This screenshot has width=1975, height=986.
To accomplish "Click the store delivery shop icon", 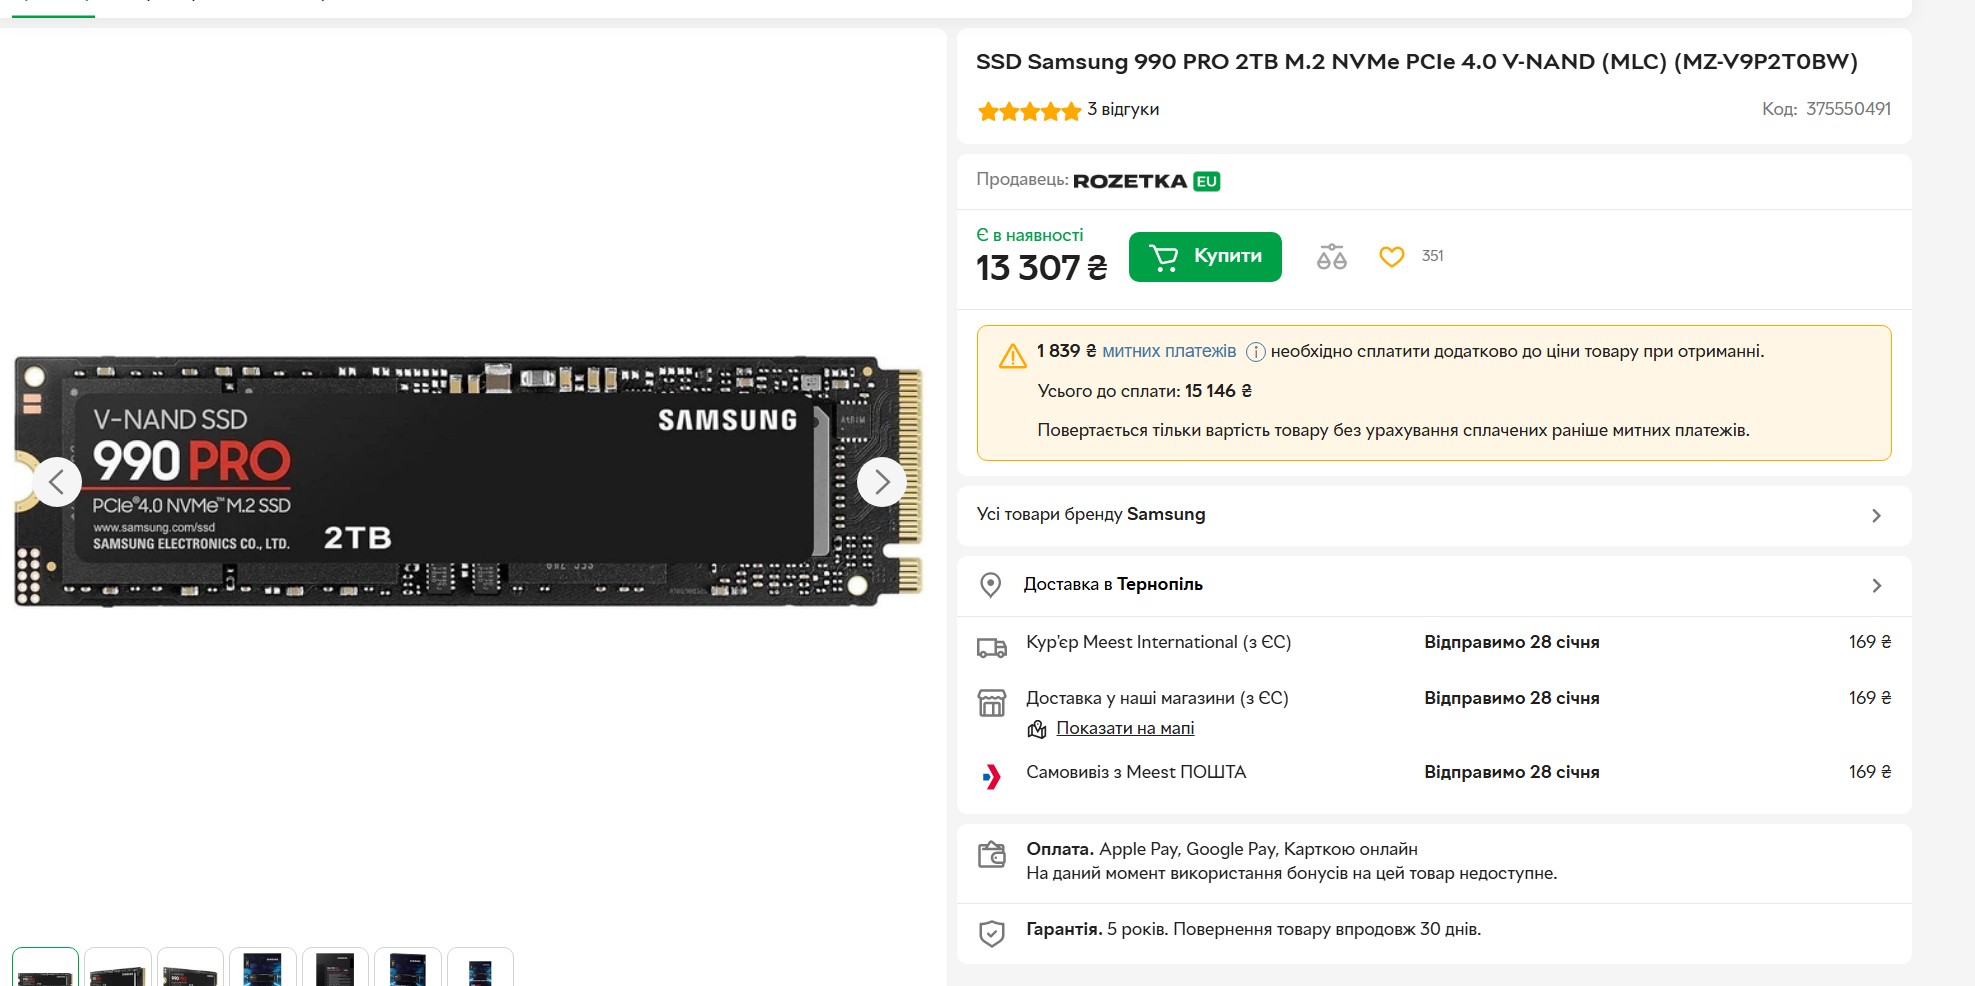I will (x=992, y=703).
